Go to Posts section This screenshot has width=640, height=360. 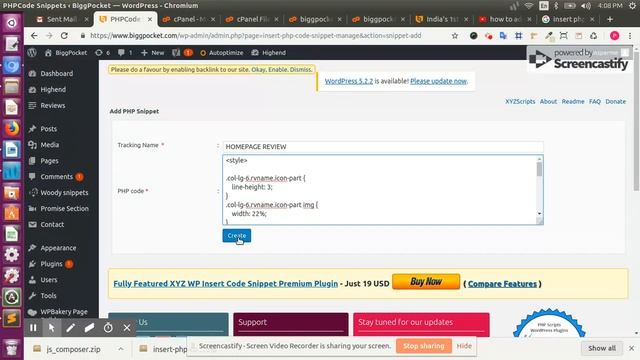tap(49, 129)
